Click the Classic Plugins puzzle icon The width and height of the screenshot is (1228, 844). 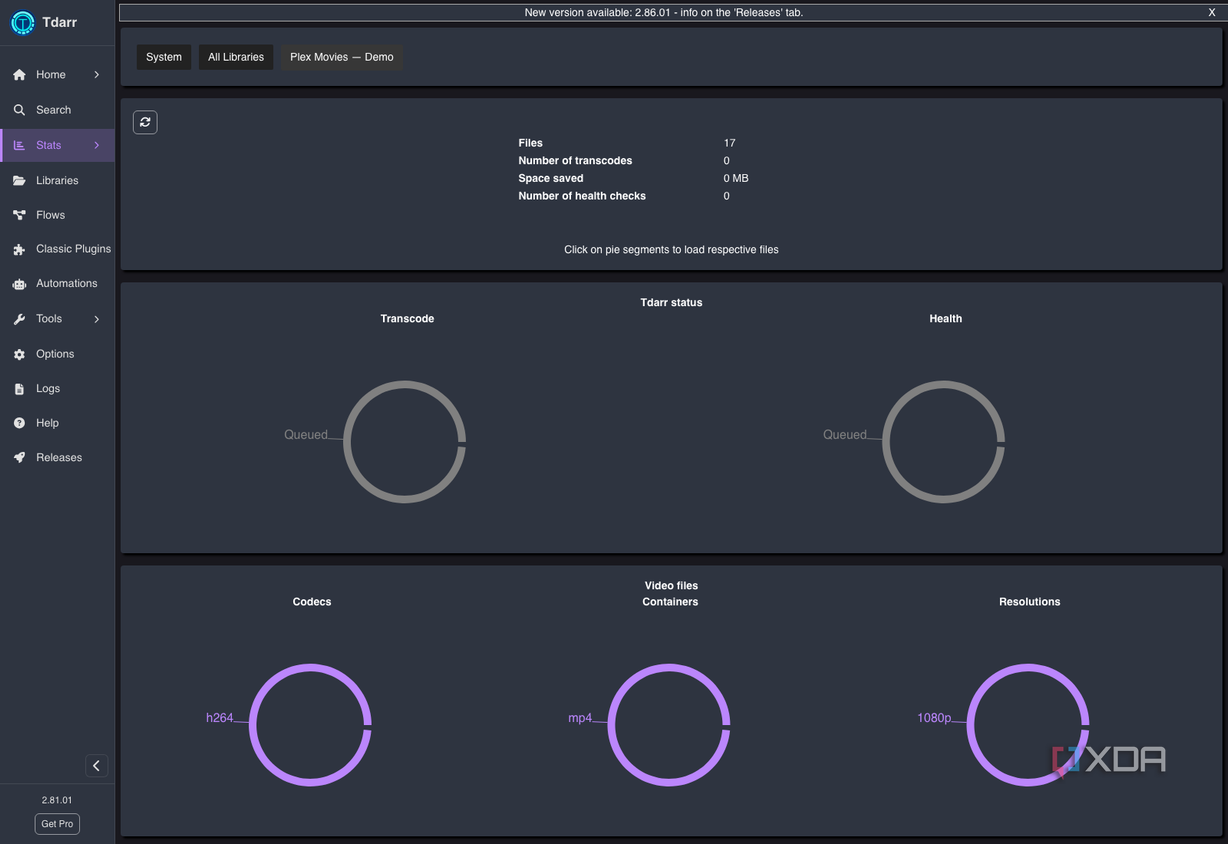click(x=19, y=250)
